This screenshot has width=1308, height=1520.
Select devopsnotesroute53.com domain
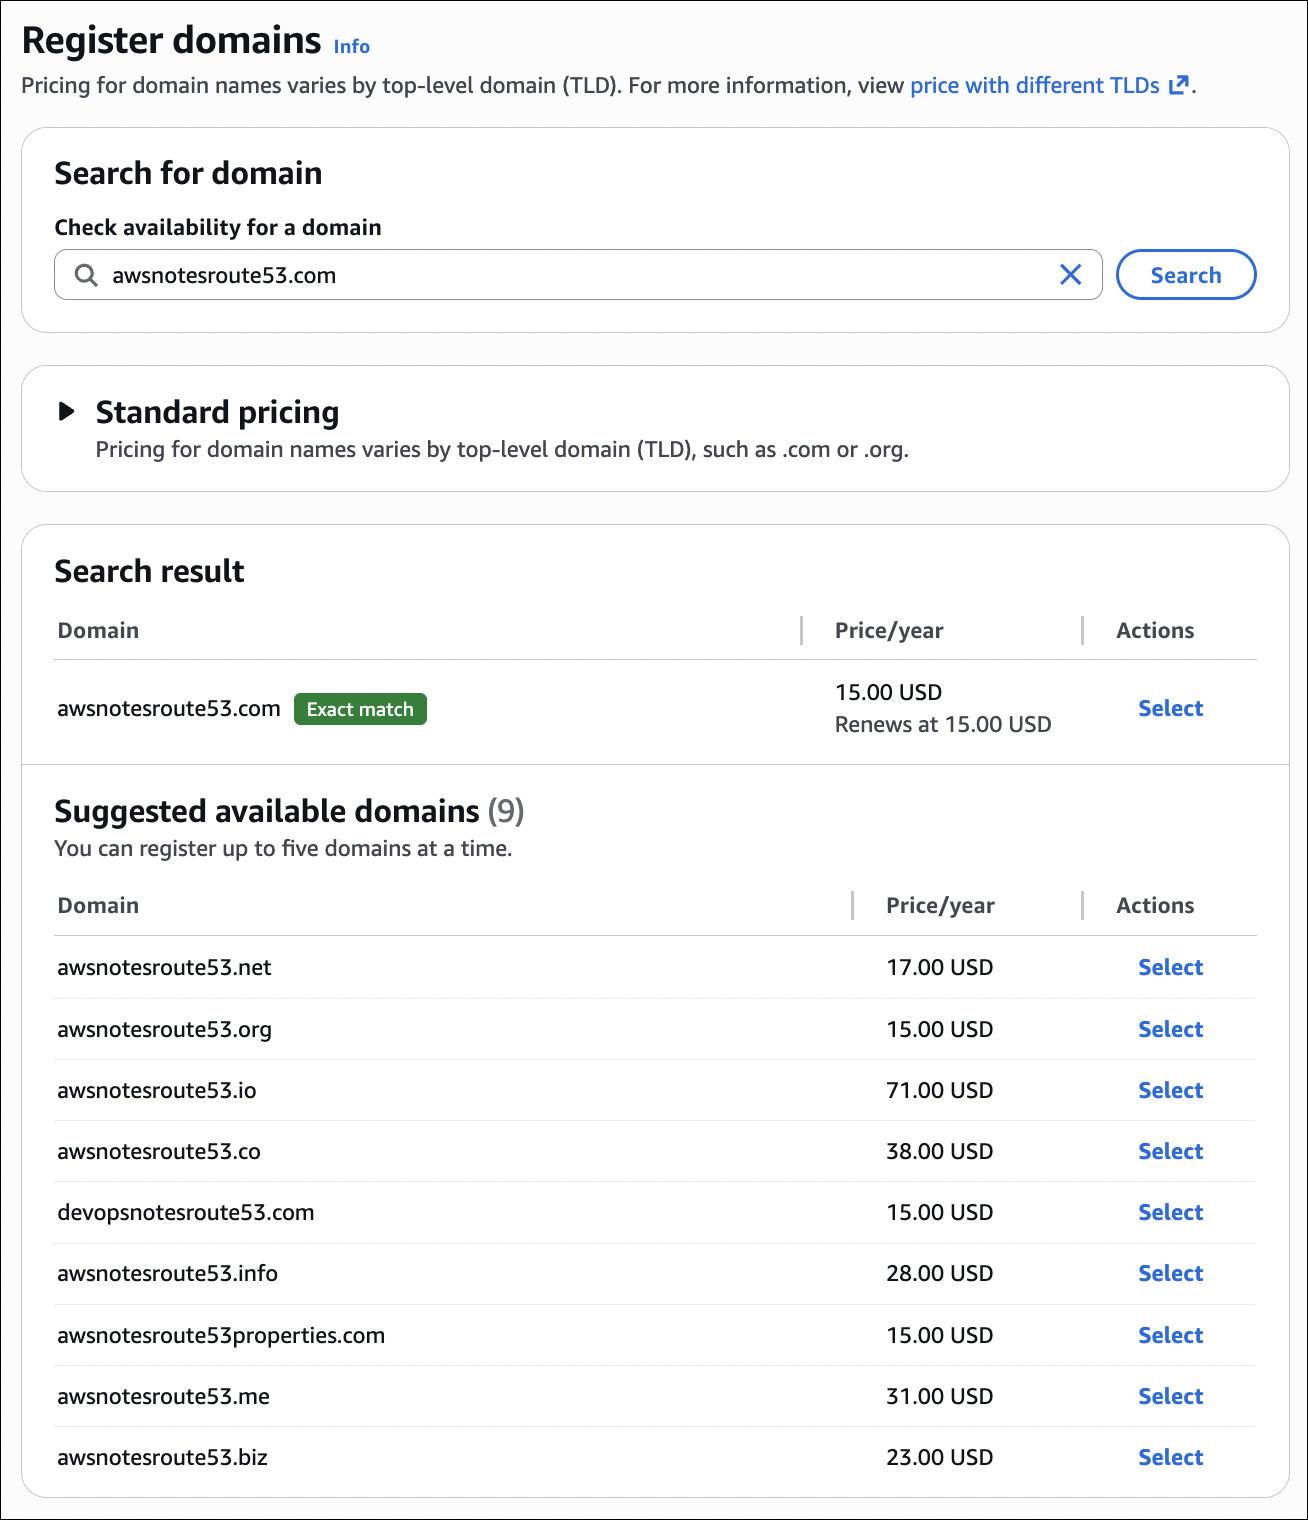tap(1170, 1213)
